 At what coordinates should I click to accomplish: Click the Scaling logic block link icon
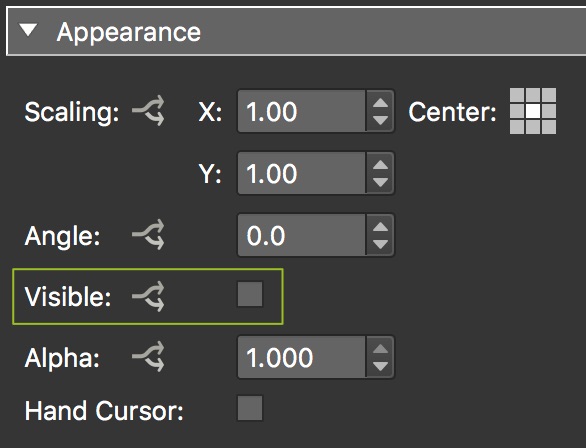click(x=148, y=111)
